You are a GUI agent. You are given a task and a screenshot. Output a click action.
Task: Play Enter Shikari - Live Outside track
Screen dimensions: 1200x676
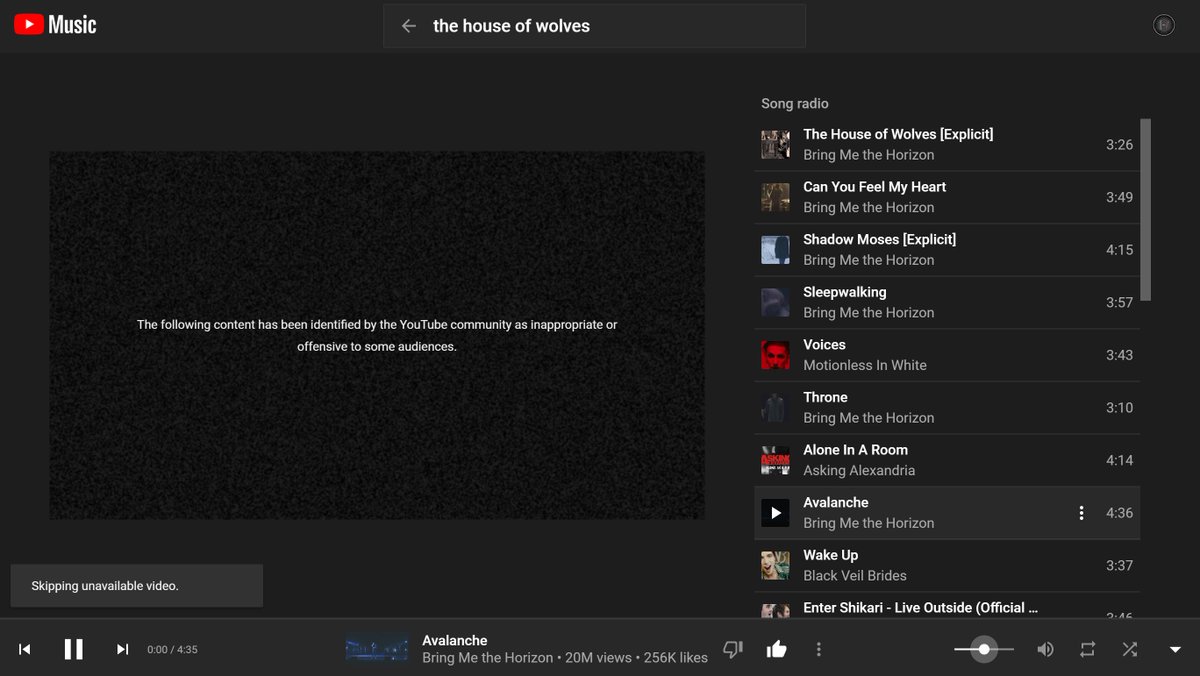(947, 608)
